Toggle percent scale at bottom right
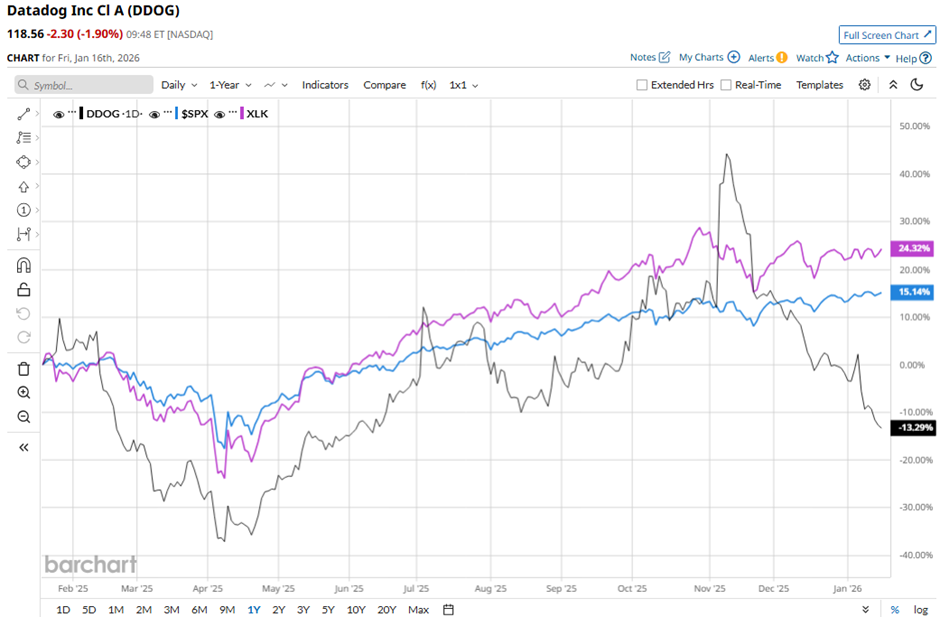 coord(894,610)
